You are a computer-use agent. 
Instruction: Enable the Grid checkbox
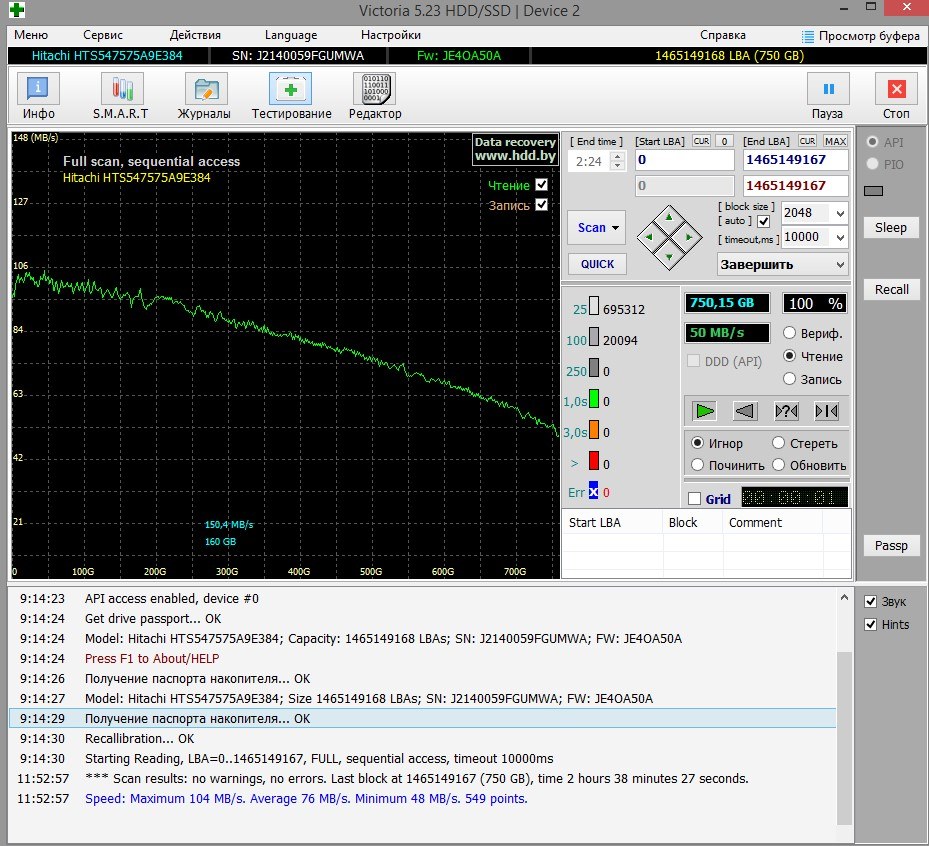[695, 499]
